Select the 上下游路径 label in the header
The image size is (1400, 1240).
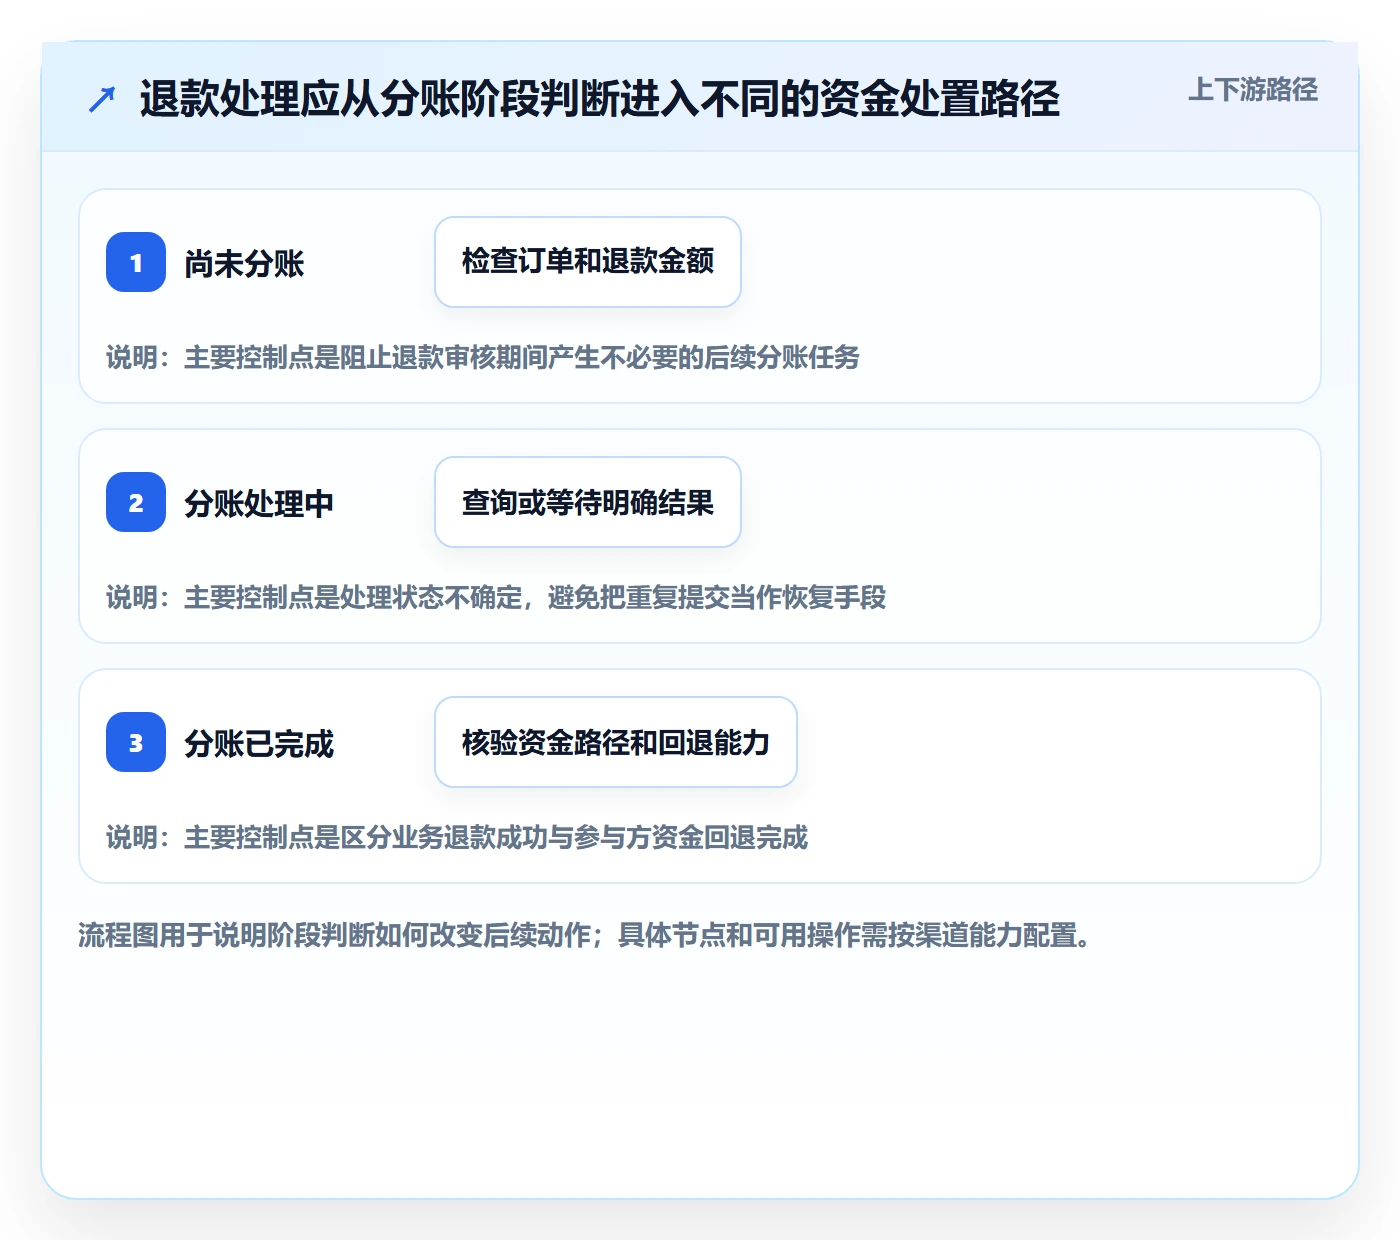(1253, 90)
